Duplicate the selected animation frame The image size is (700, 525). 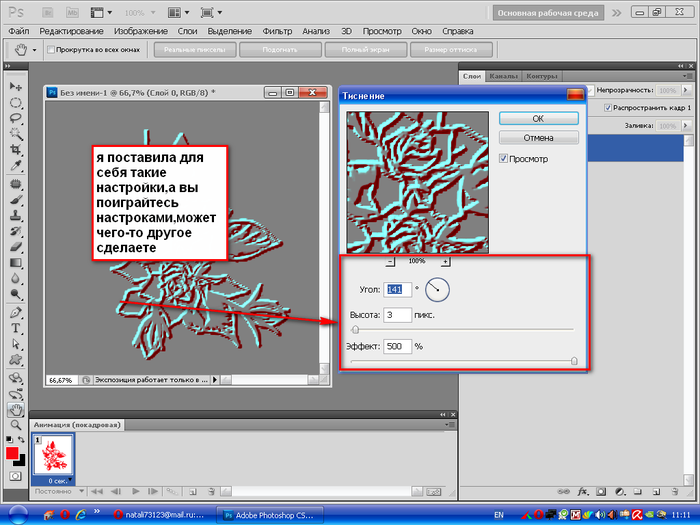(193, 492)
